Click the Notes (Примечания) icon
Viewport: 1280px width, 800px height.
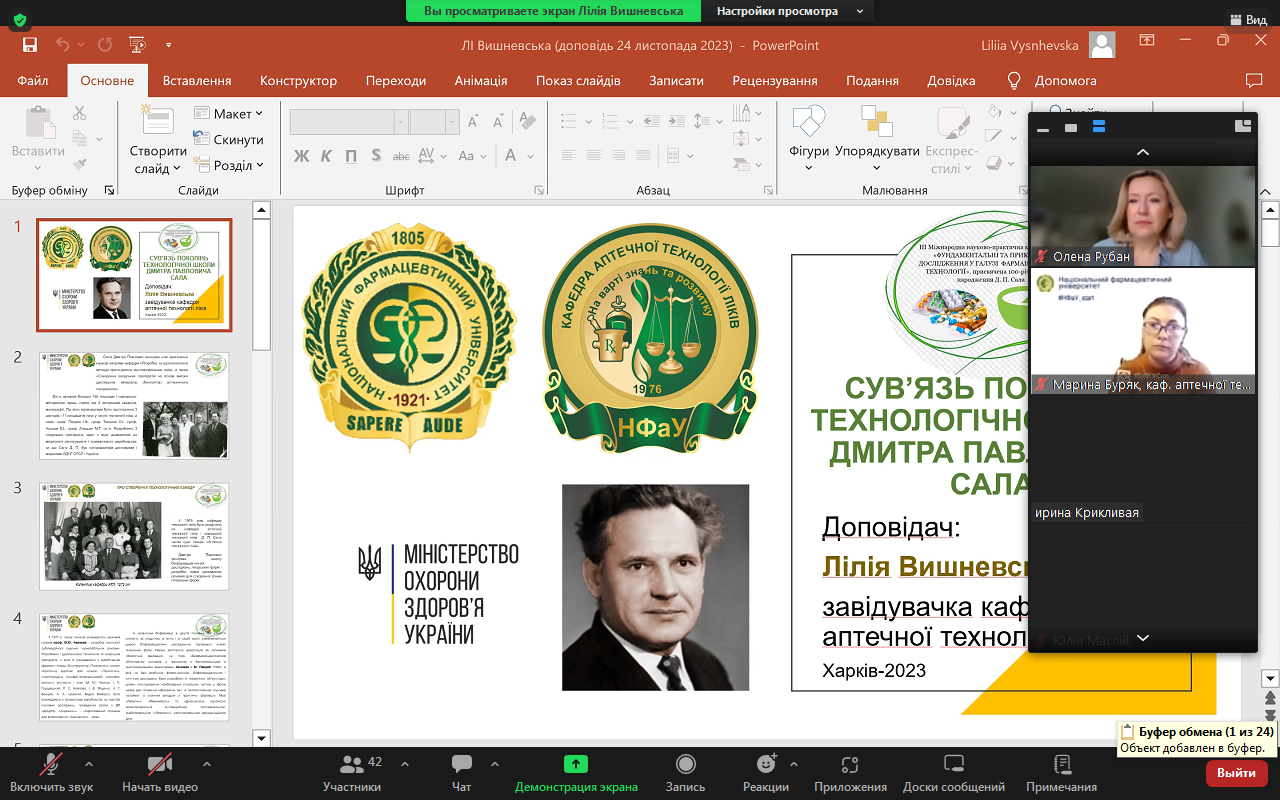pyautogui.click(x=1061, y=771)
